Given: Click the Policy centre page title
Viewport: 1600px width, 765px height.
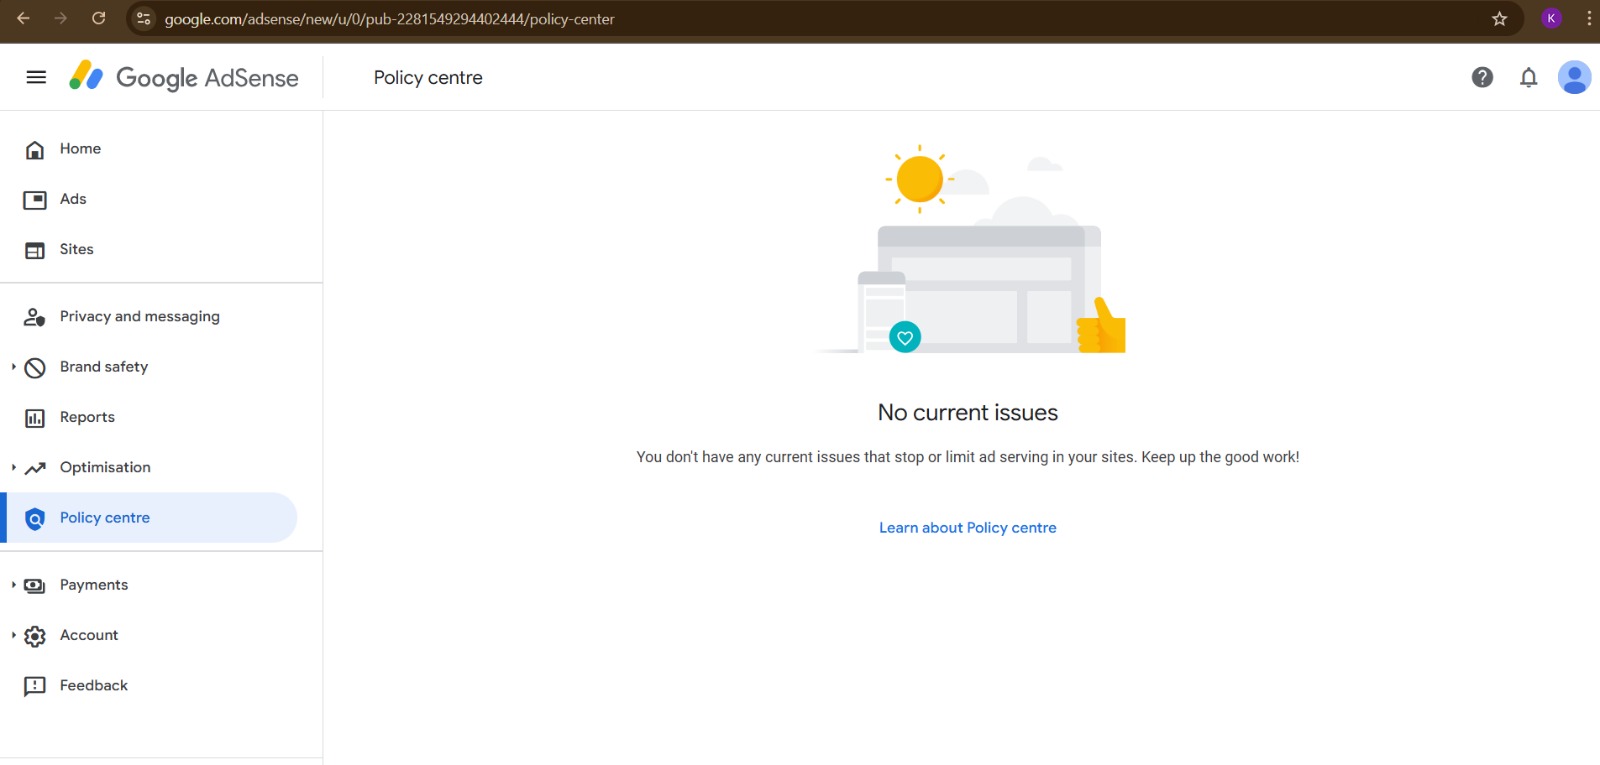Looking at the screenshot, I should [x=428, y=78].
